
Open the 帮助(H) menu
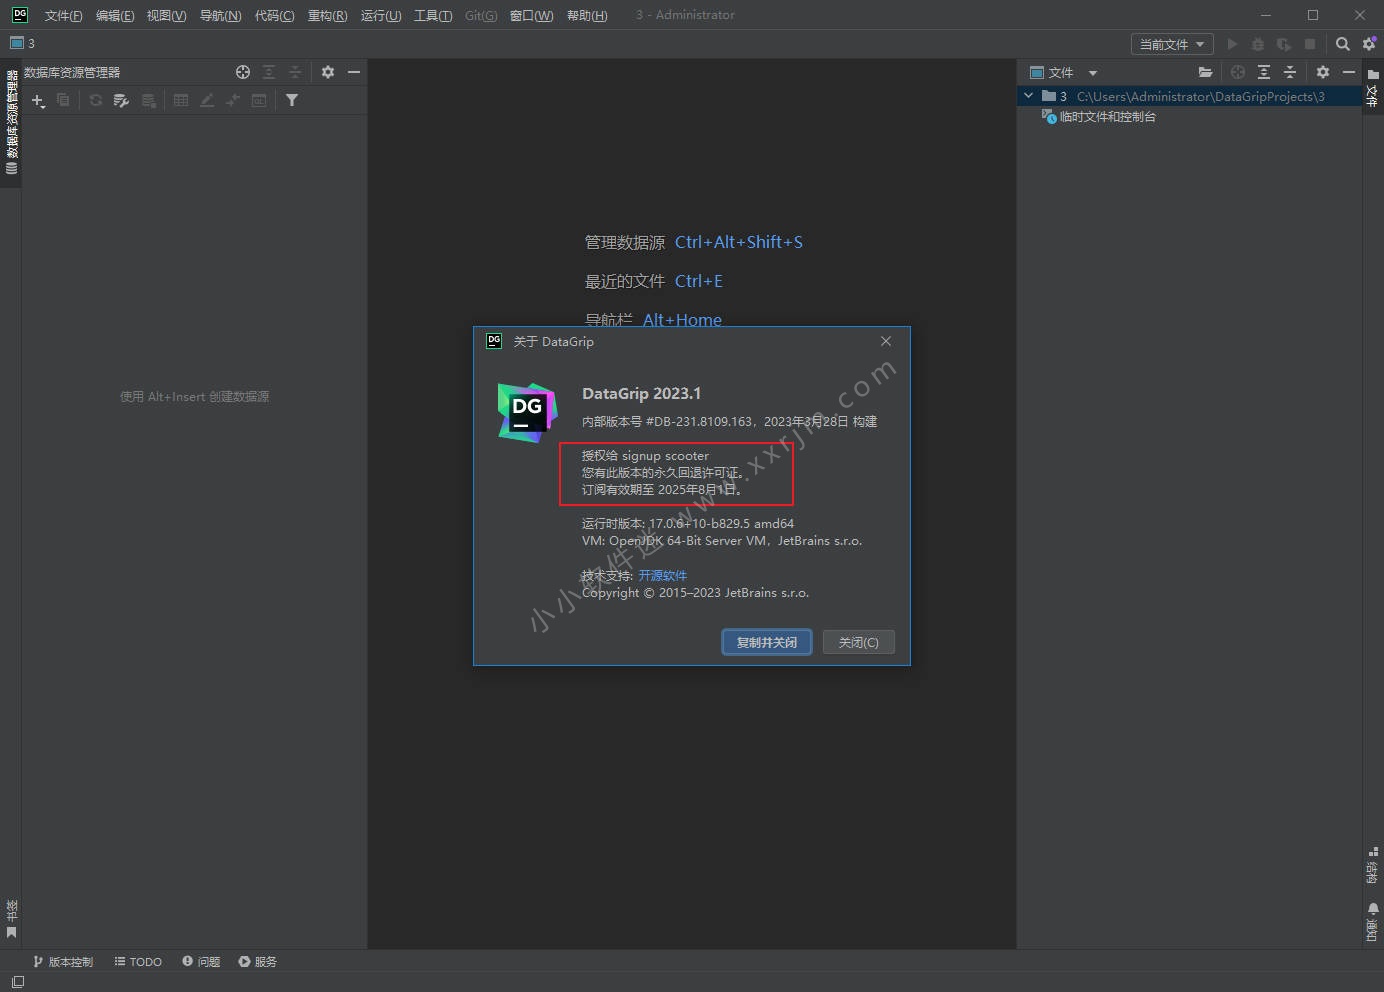point(587,15)
